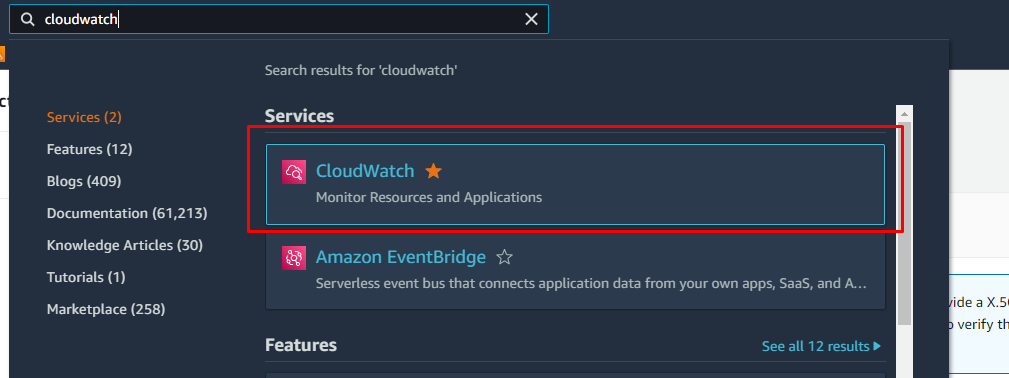Click the Amazon EventBridge service icon
The image size is (1009, 378).
click(293, 258)
